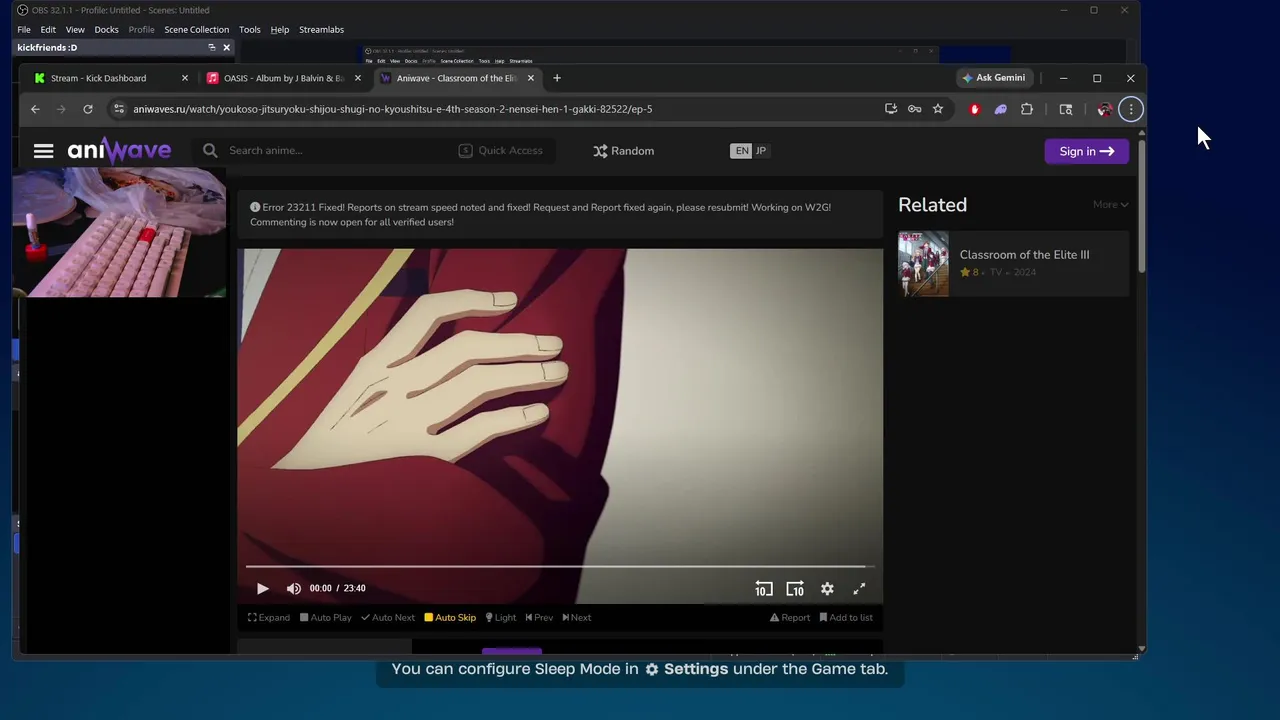Rewind the video ten seconds

[x=764, y=589]
